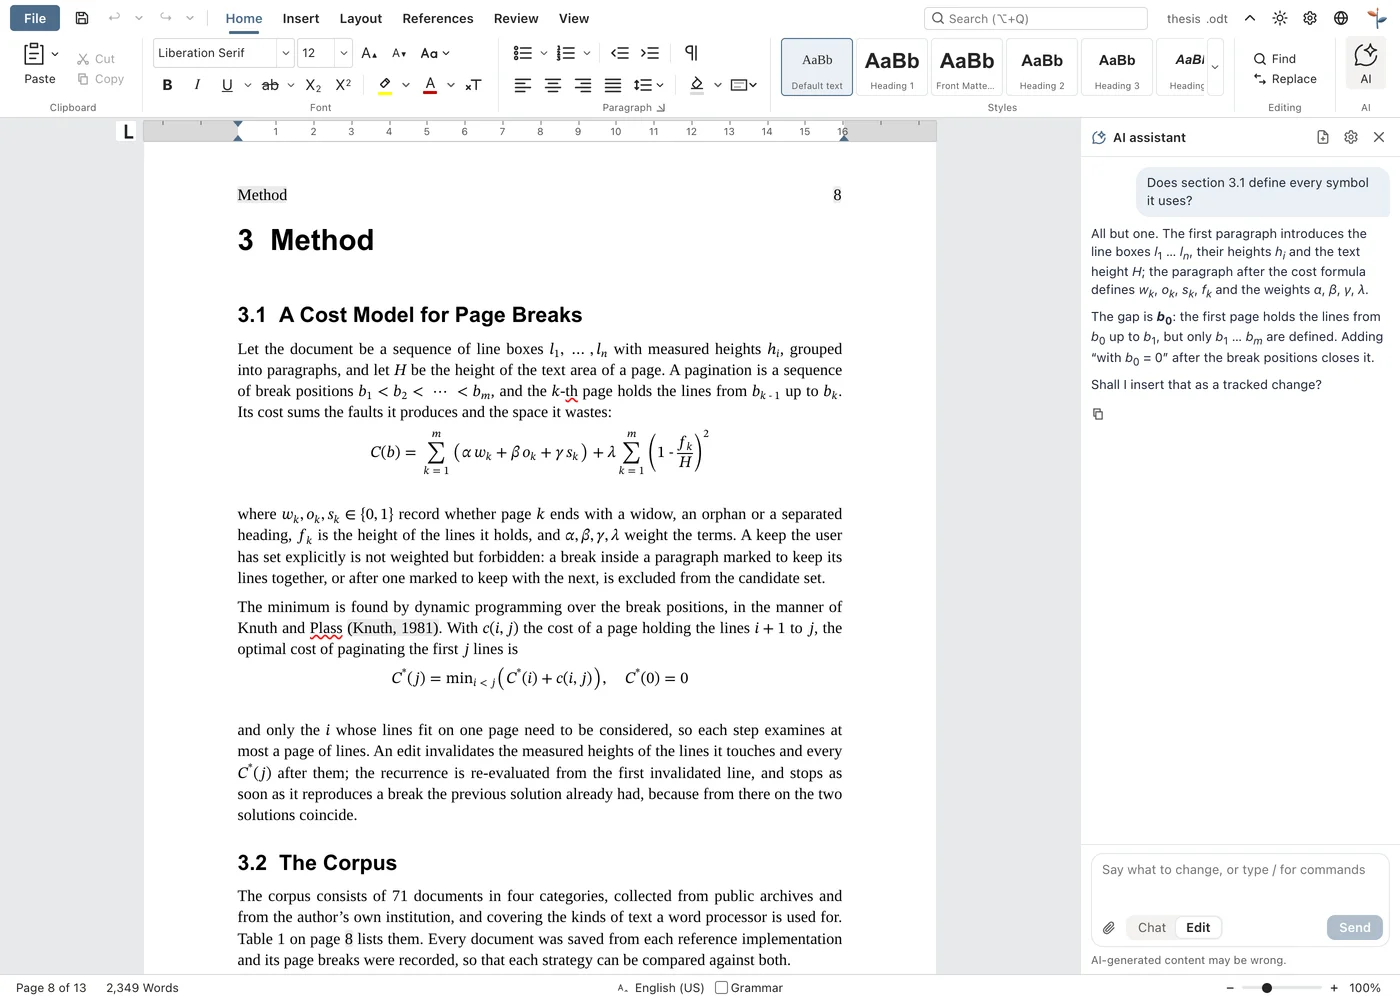Toggle bold formatting
Image resolution: width=1400 pixels, height=1000 pixels.
[x=167, y=85]
